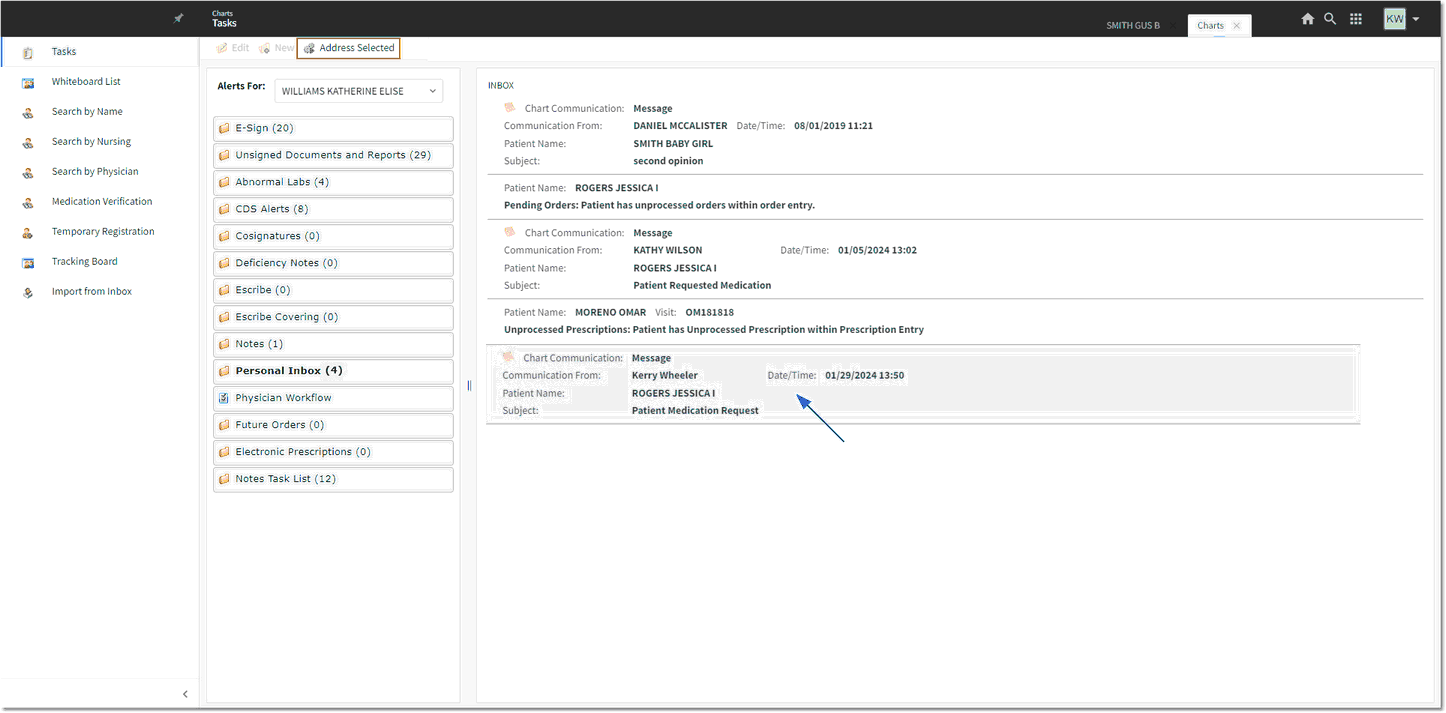Image resolution: width=1446 pixels, height=713 pixels.
Task: Open the Abnormal Labs (4) folder
Action: pyautogui.click(x=333, y=182)
